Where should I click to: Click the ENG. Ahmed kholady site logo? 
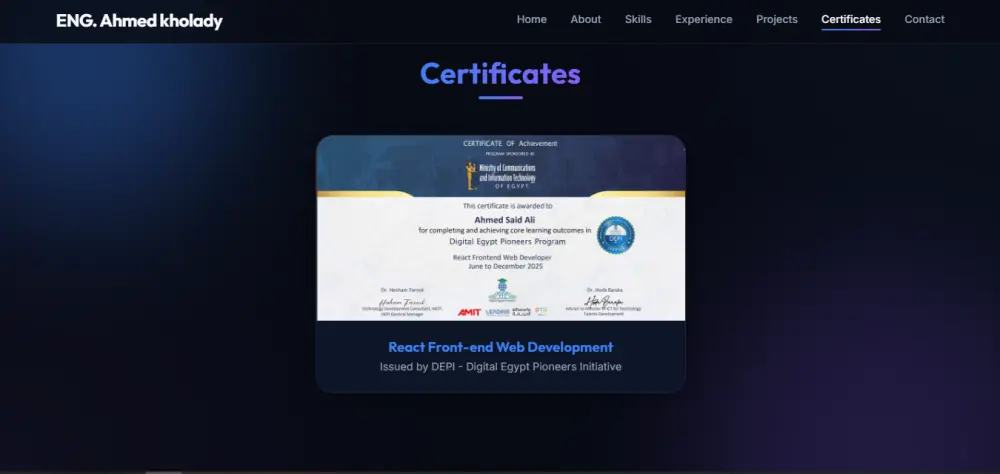click(x=139, y=21)
